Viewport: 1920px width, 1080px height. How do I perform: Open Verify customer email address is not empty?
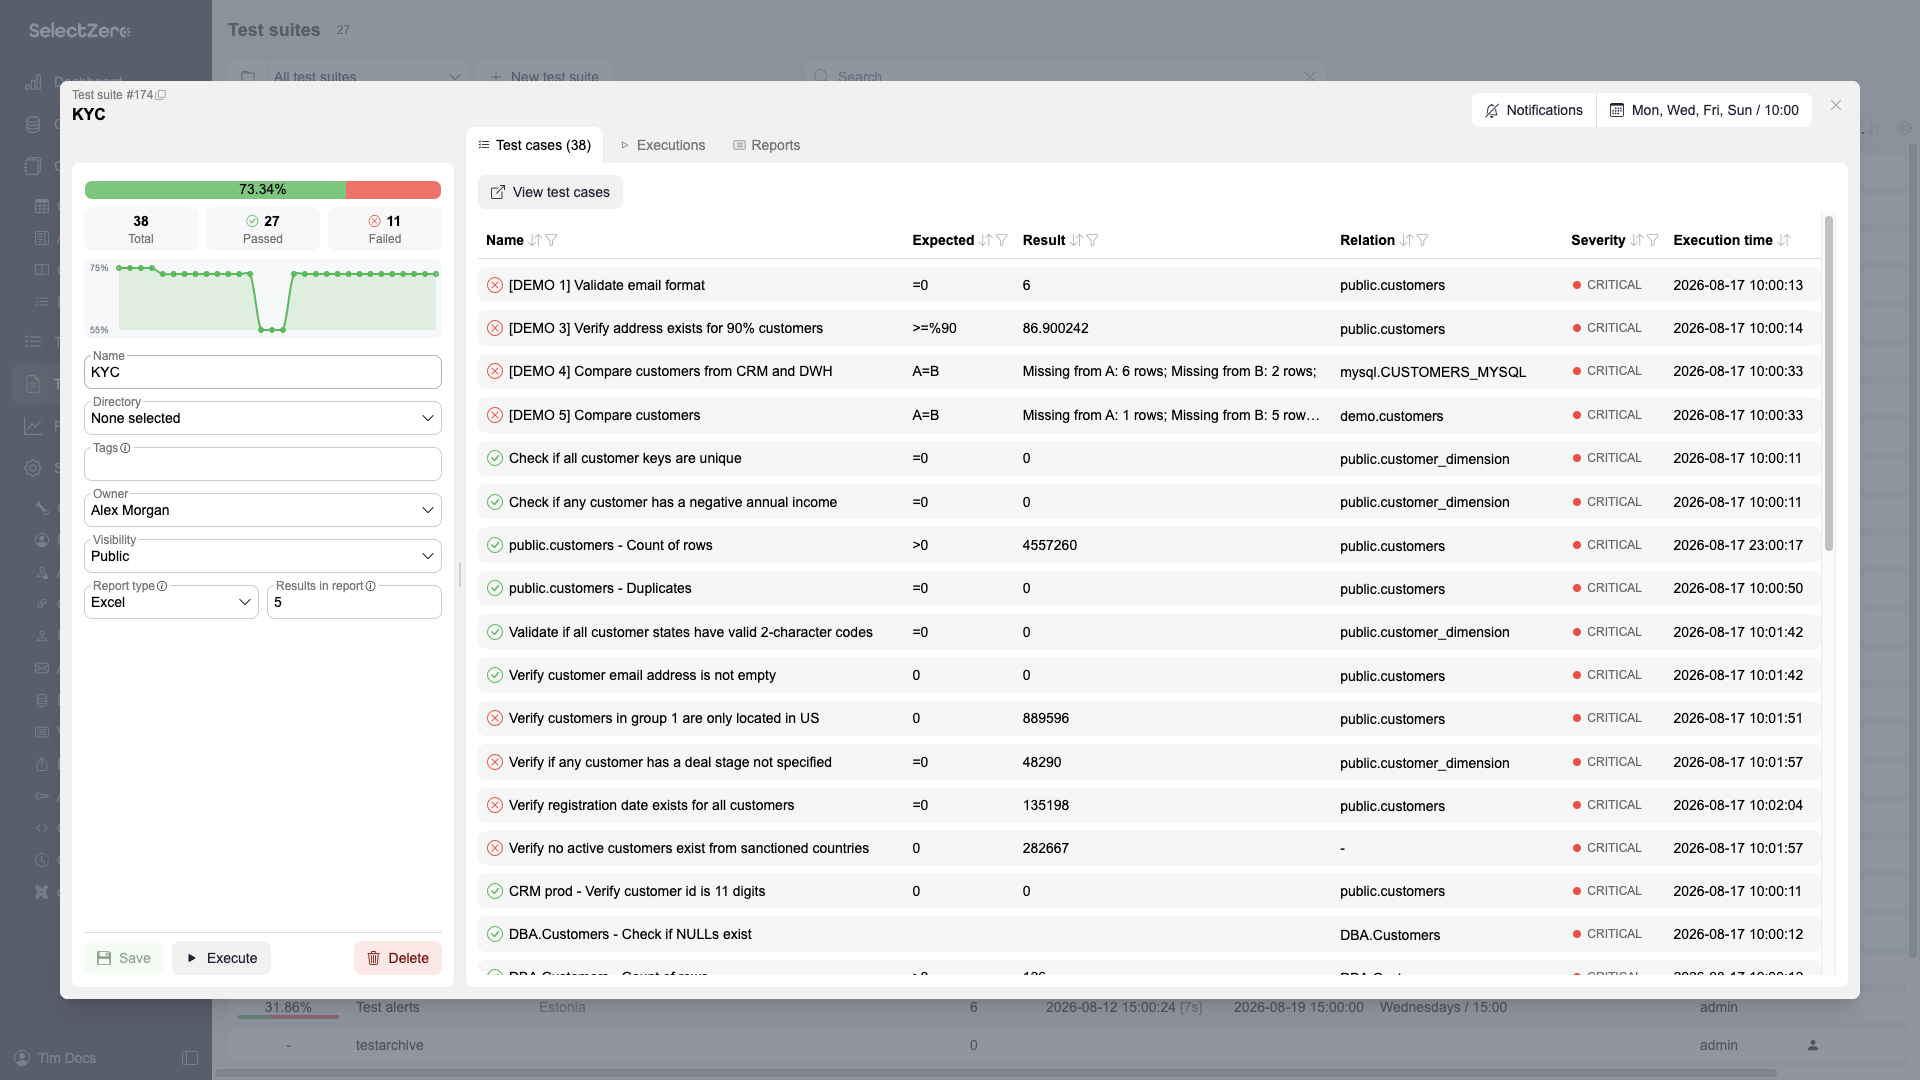coord(1149,675)
